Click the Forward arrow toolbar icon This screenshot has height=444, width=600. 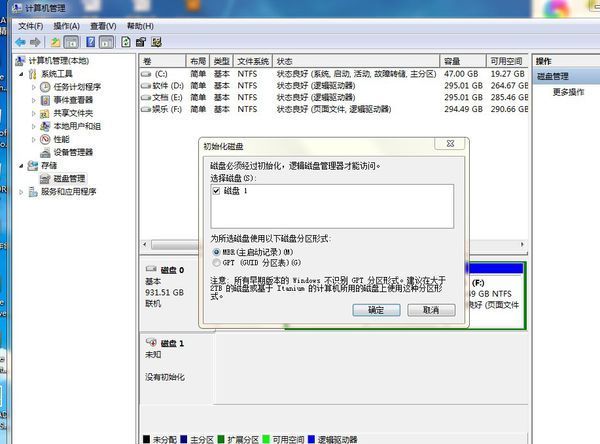tap(37, 42)
